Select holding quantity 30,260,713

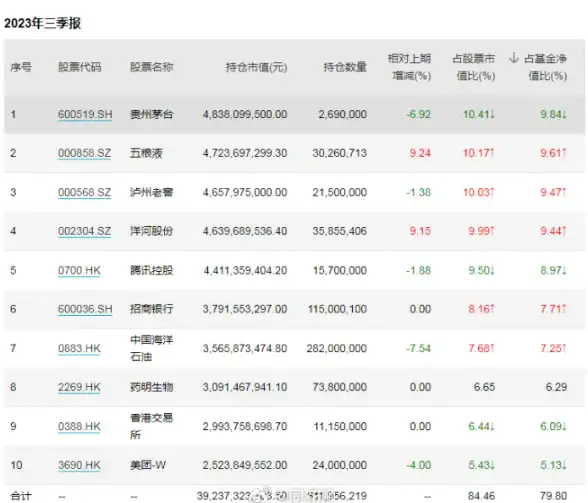coord(339,153)
